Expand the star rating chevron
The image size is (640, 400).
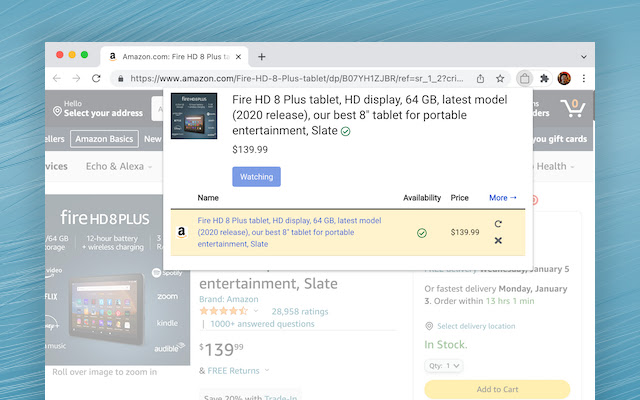tap(256, 311)
